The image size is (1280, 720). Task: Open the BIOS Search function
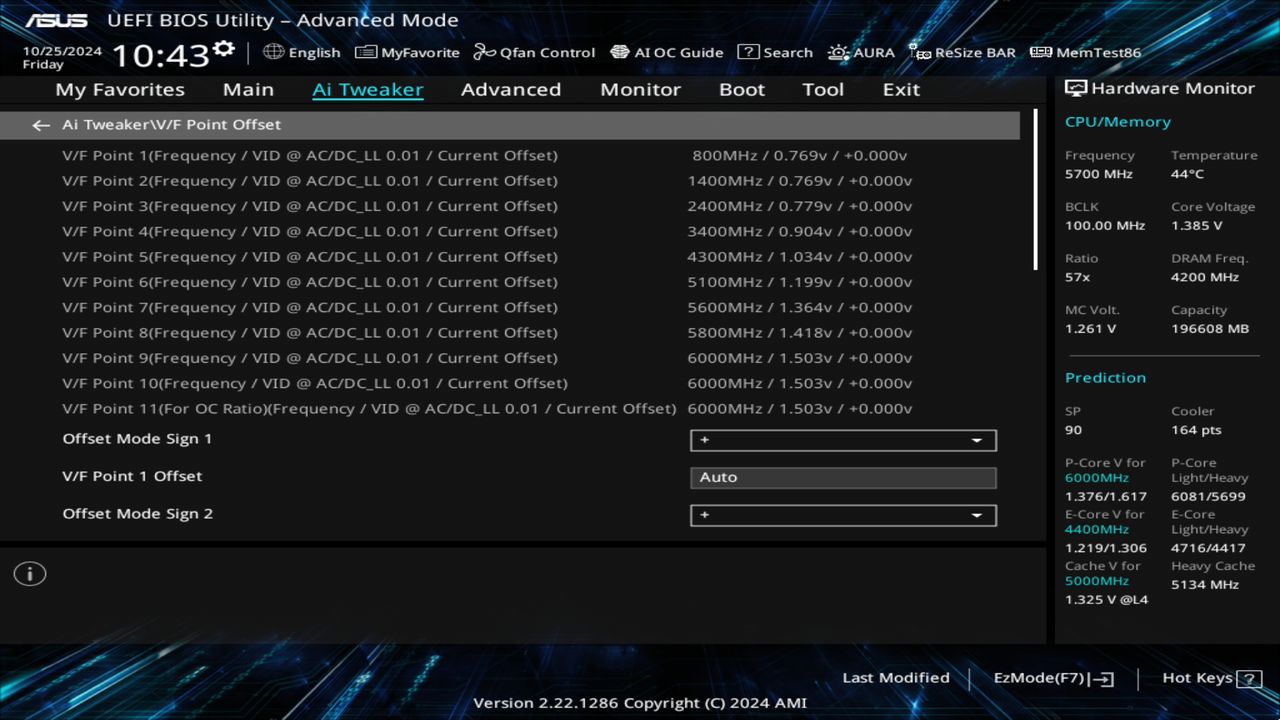pyautogui.click(x=775, y=52)
